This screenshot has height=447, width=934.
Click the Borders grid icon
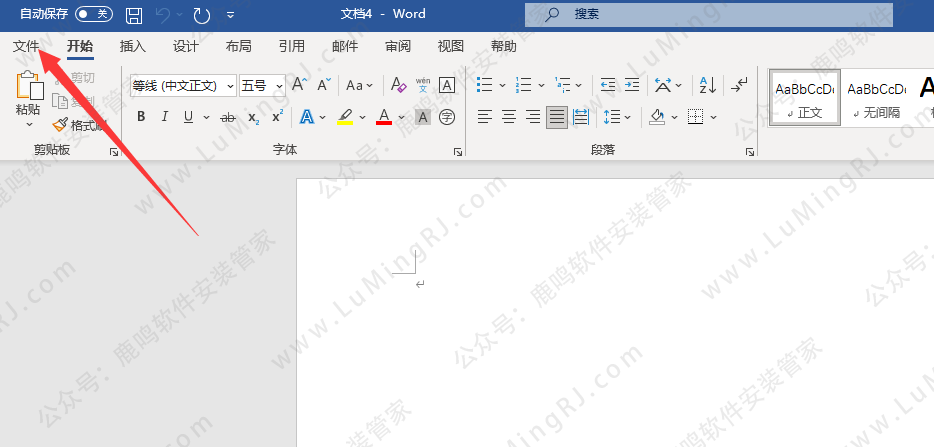tap(695, 117)
